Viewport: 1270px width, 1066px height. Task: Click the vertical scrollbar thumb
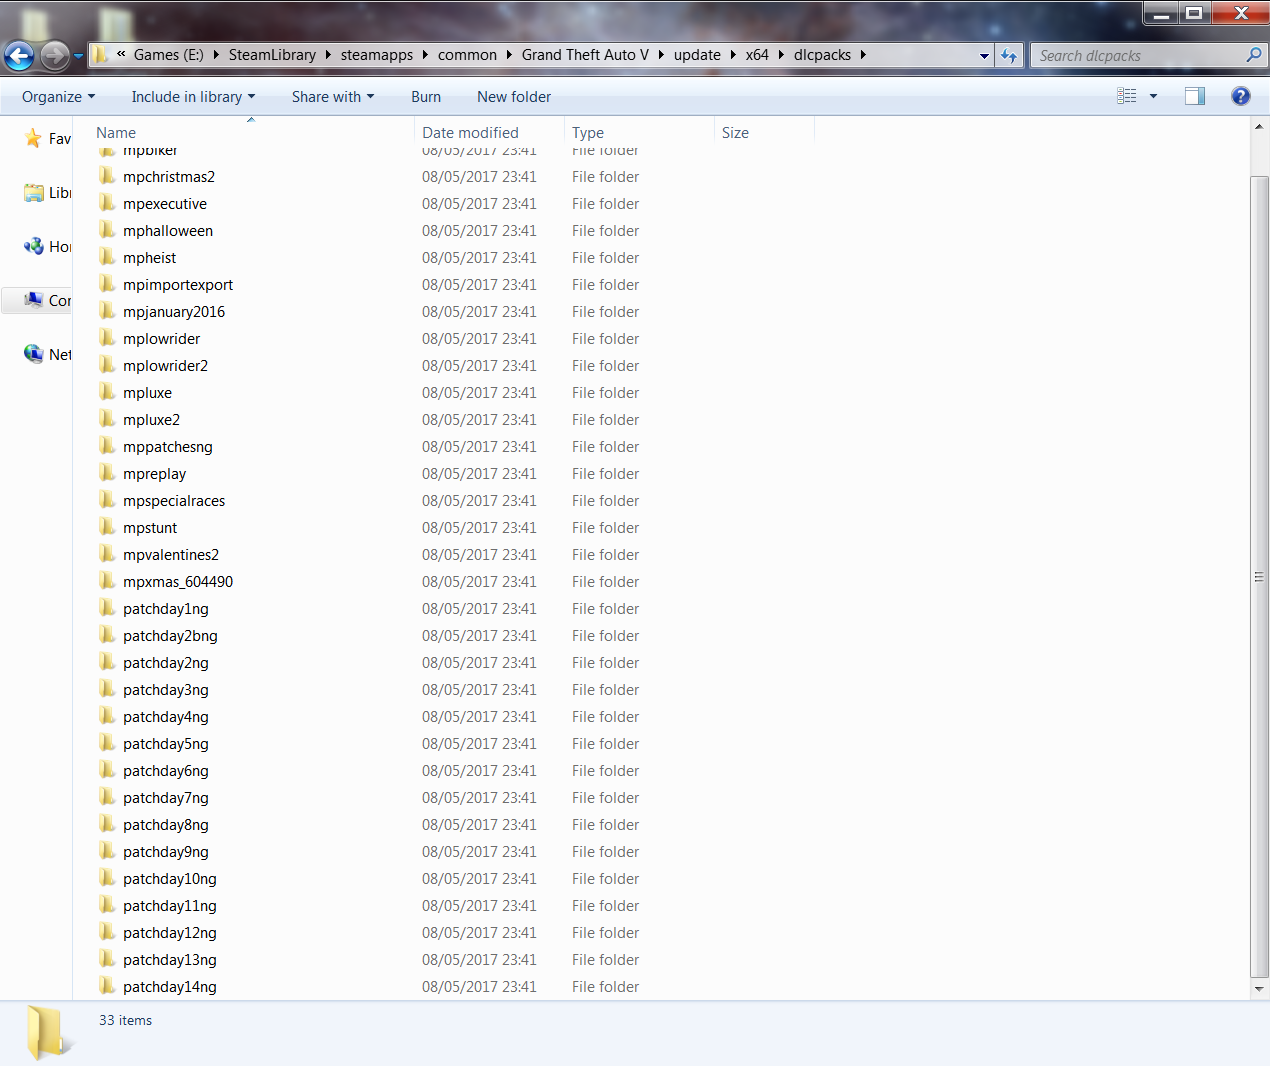point(1259,576)
